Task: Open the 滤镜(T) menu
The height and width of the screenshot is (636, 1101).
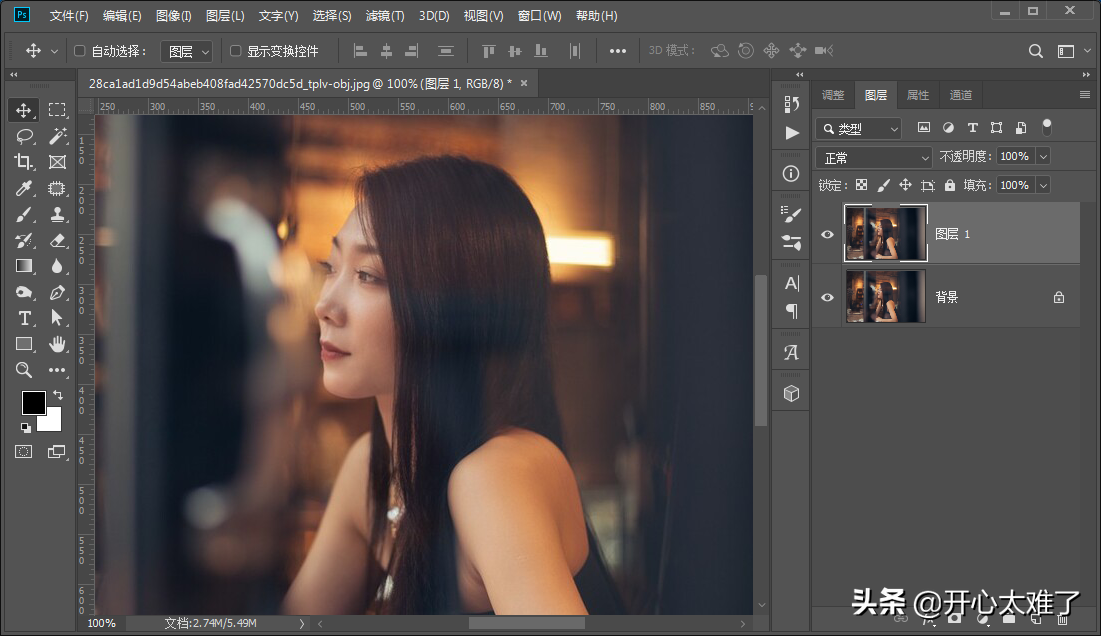Action: pyautogui.click(x=385, y=16)
